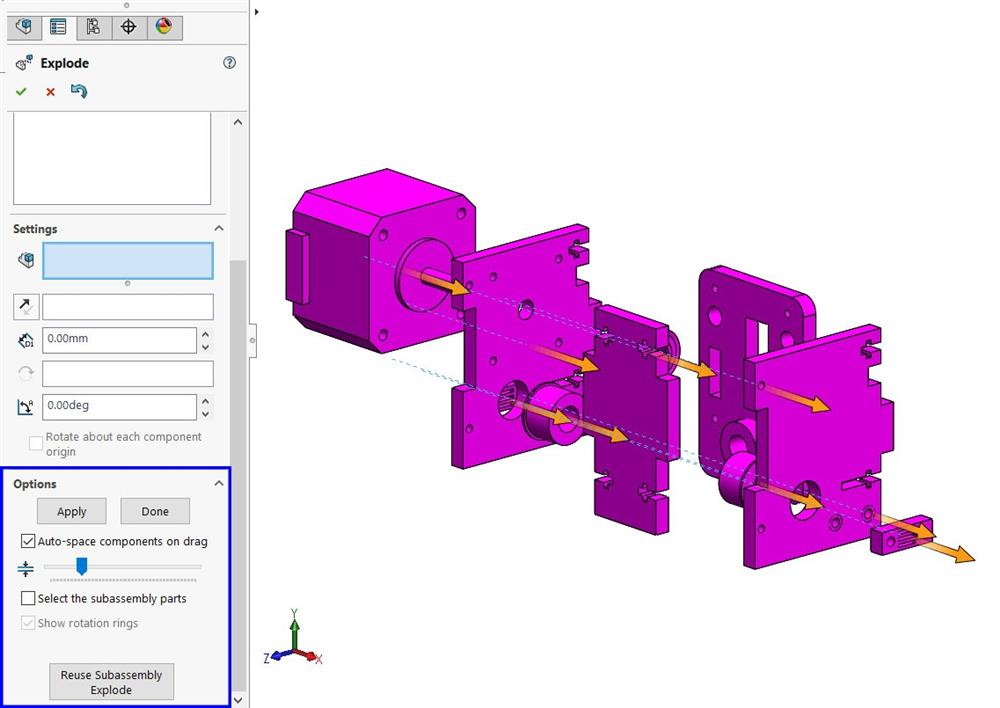Expand the flyout tree arrow in viewport

(257, 11)
